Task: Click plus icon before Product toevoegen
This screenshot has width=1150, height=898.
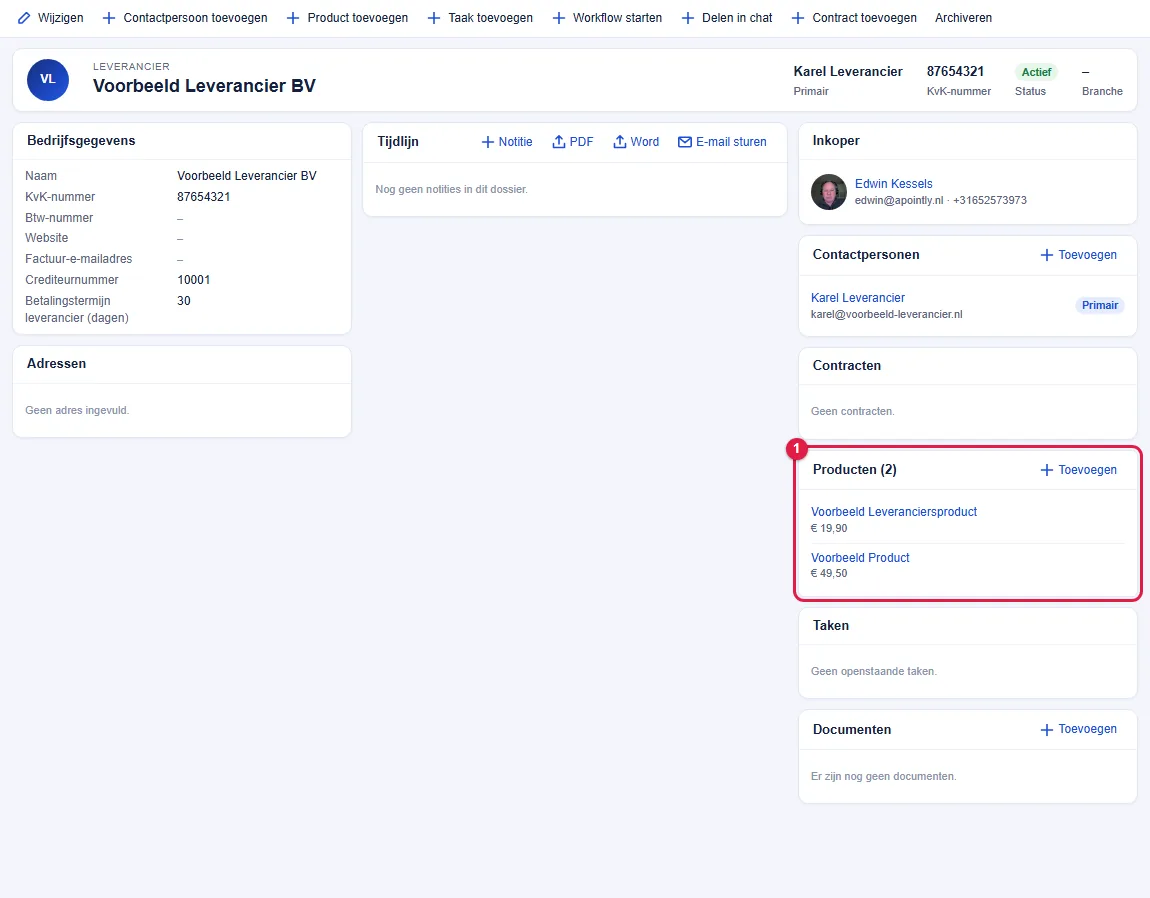Action: [x=293, y=18]
